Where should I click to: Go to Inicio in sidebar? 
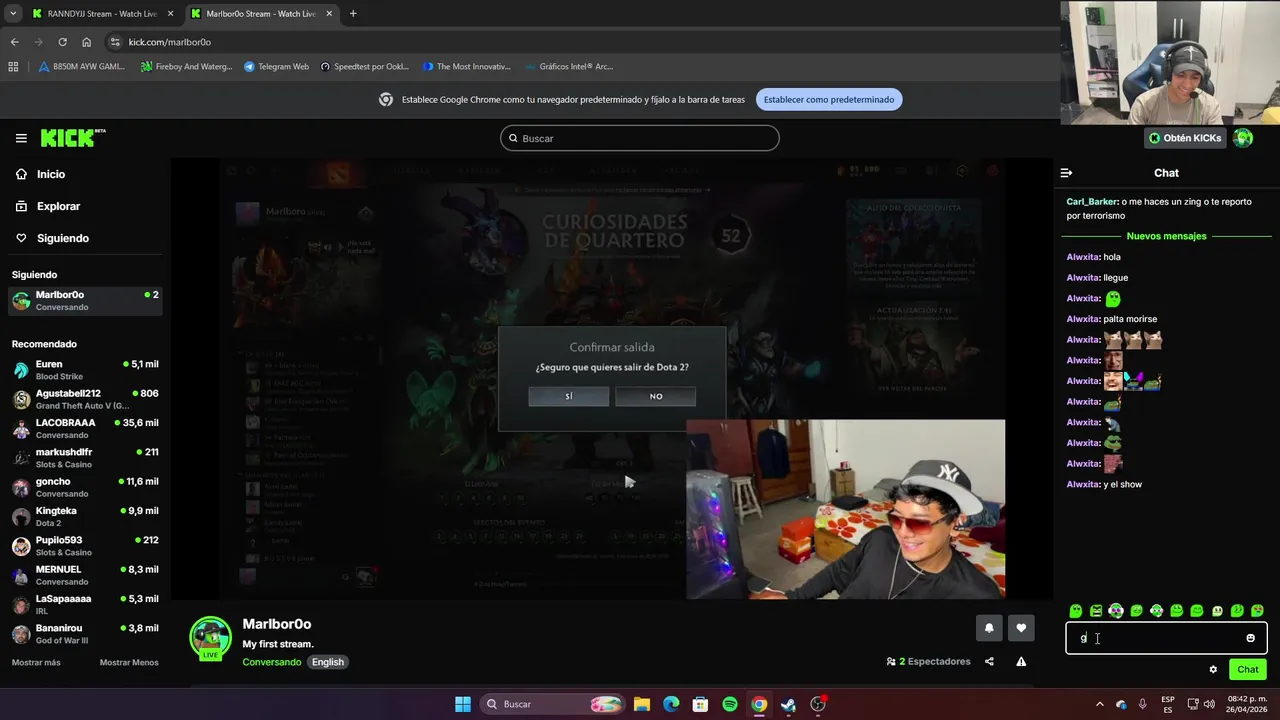click(x=50, y=174)
